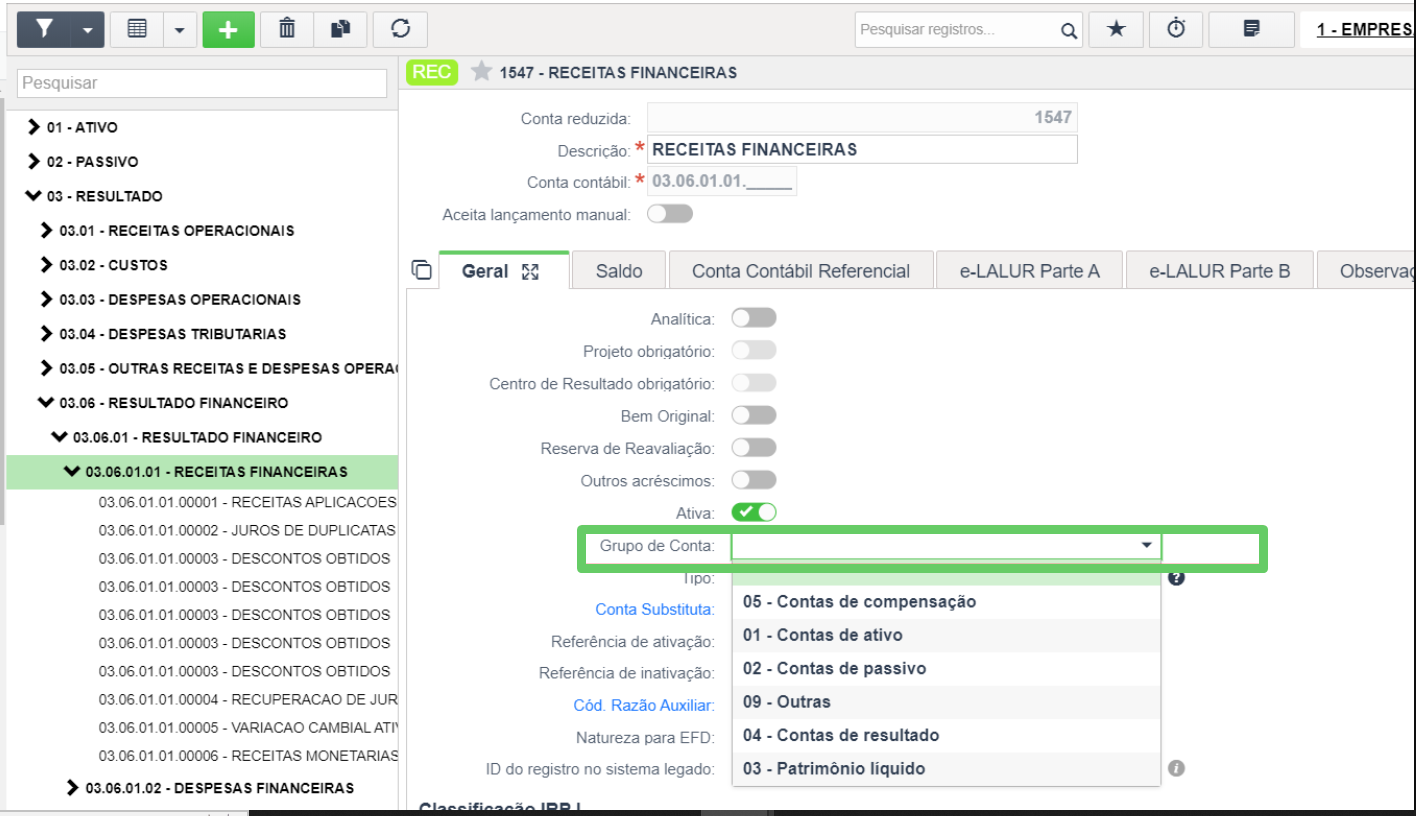The width and height of the screenshot is (1416, 816).
Task: Toggle Projeto obrigatório switch
Action: pyautogui.click(x=754, y=351)
